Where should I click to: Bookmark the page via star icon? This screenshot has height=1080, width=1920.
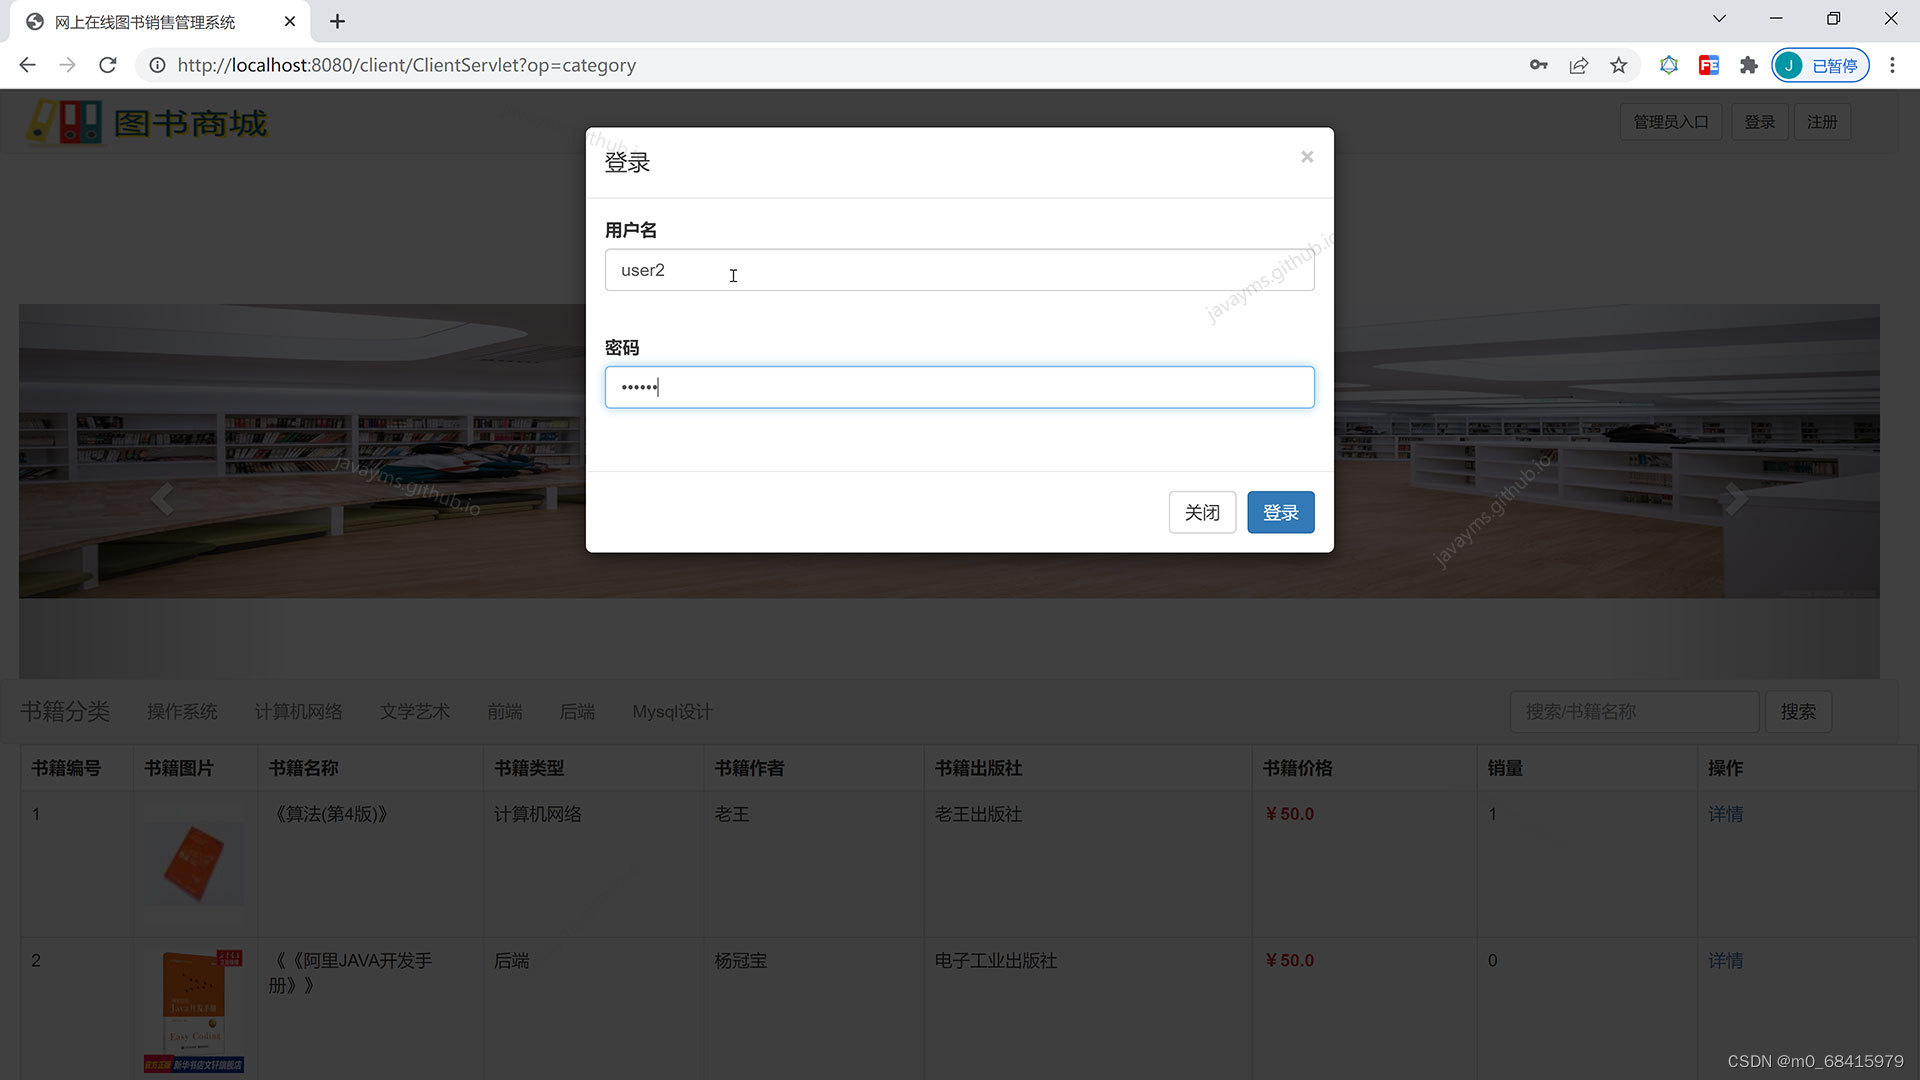pos(1619,65)
